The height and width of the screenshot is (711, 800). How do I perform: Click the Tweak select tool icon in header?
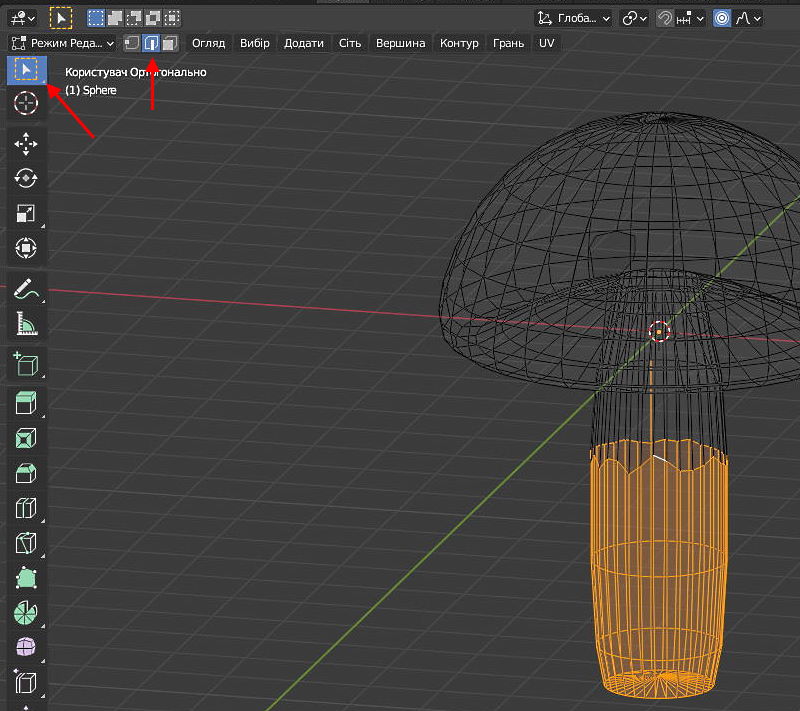click(61, 18)
